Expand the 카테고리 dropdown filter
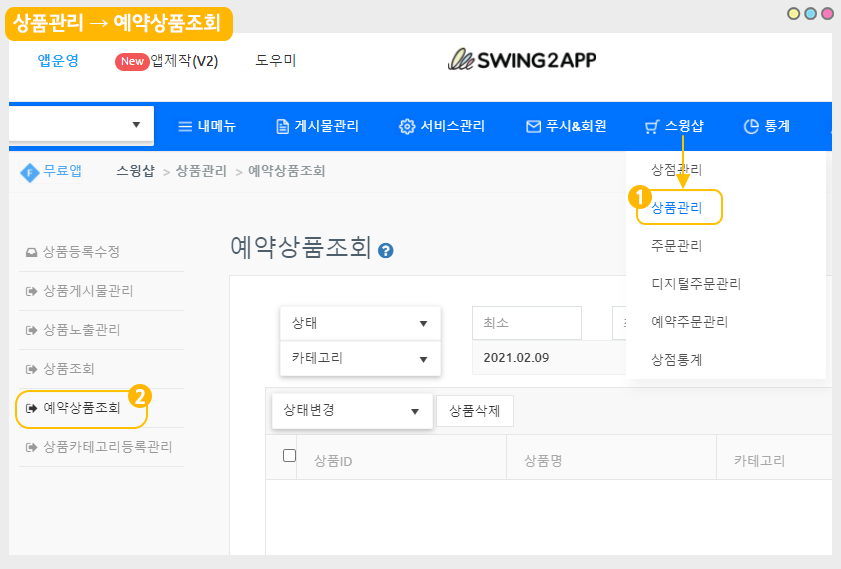Screen dimensions: 841x569 [360, 358]
